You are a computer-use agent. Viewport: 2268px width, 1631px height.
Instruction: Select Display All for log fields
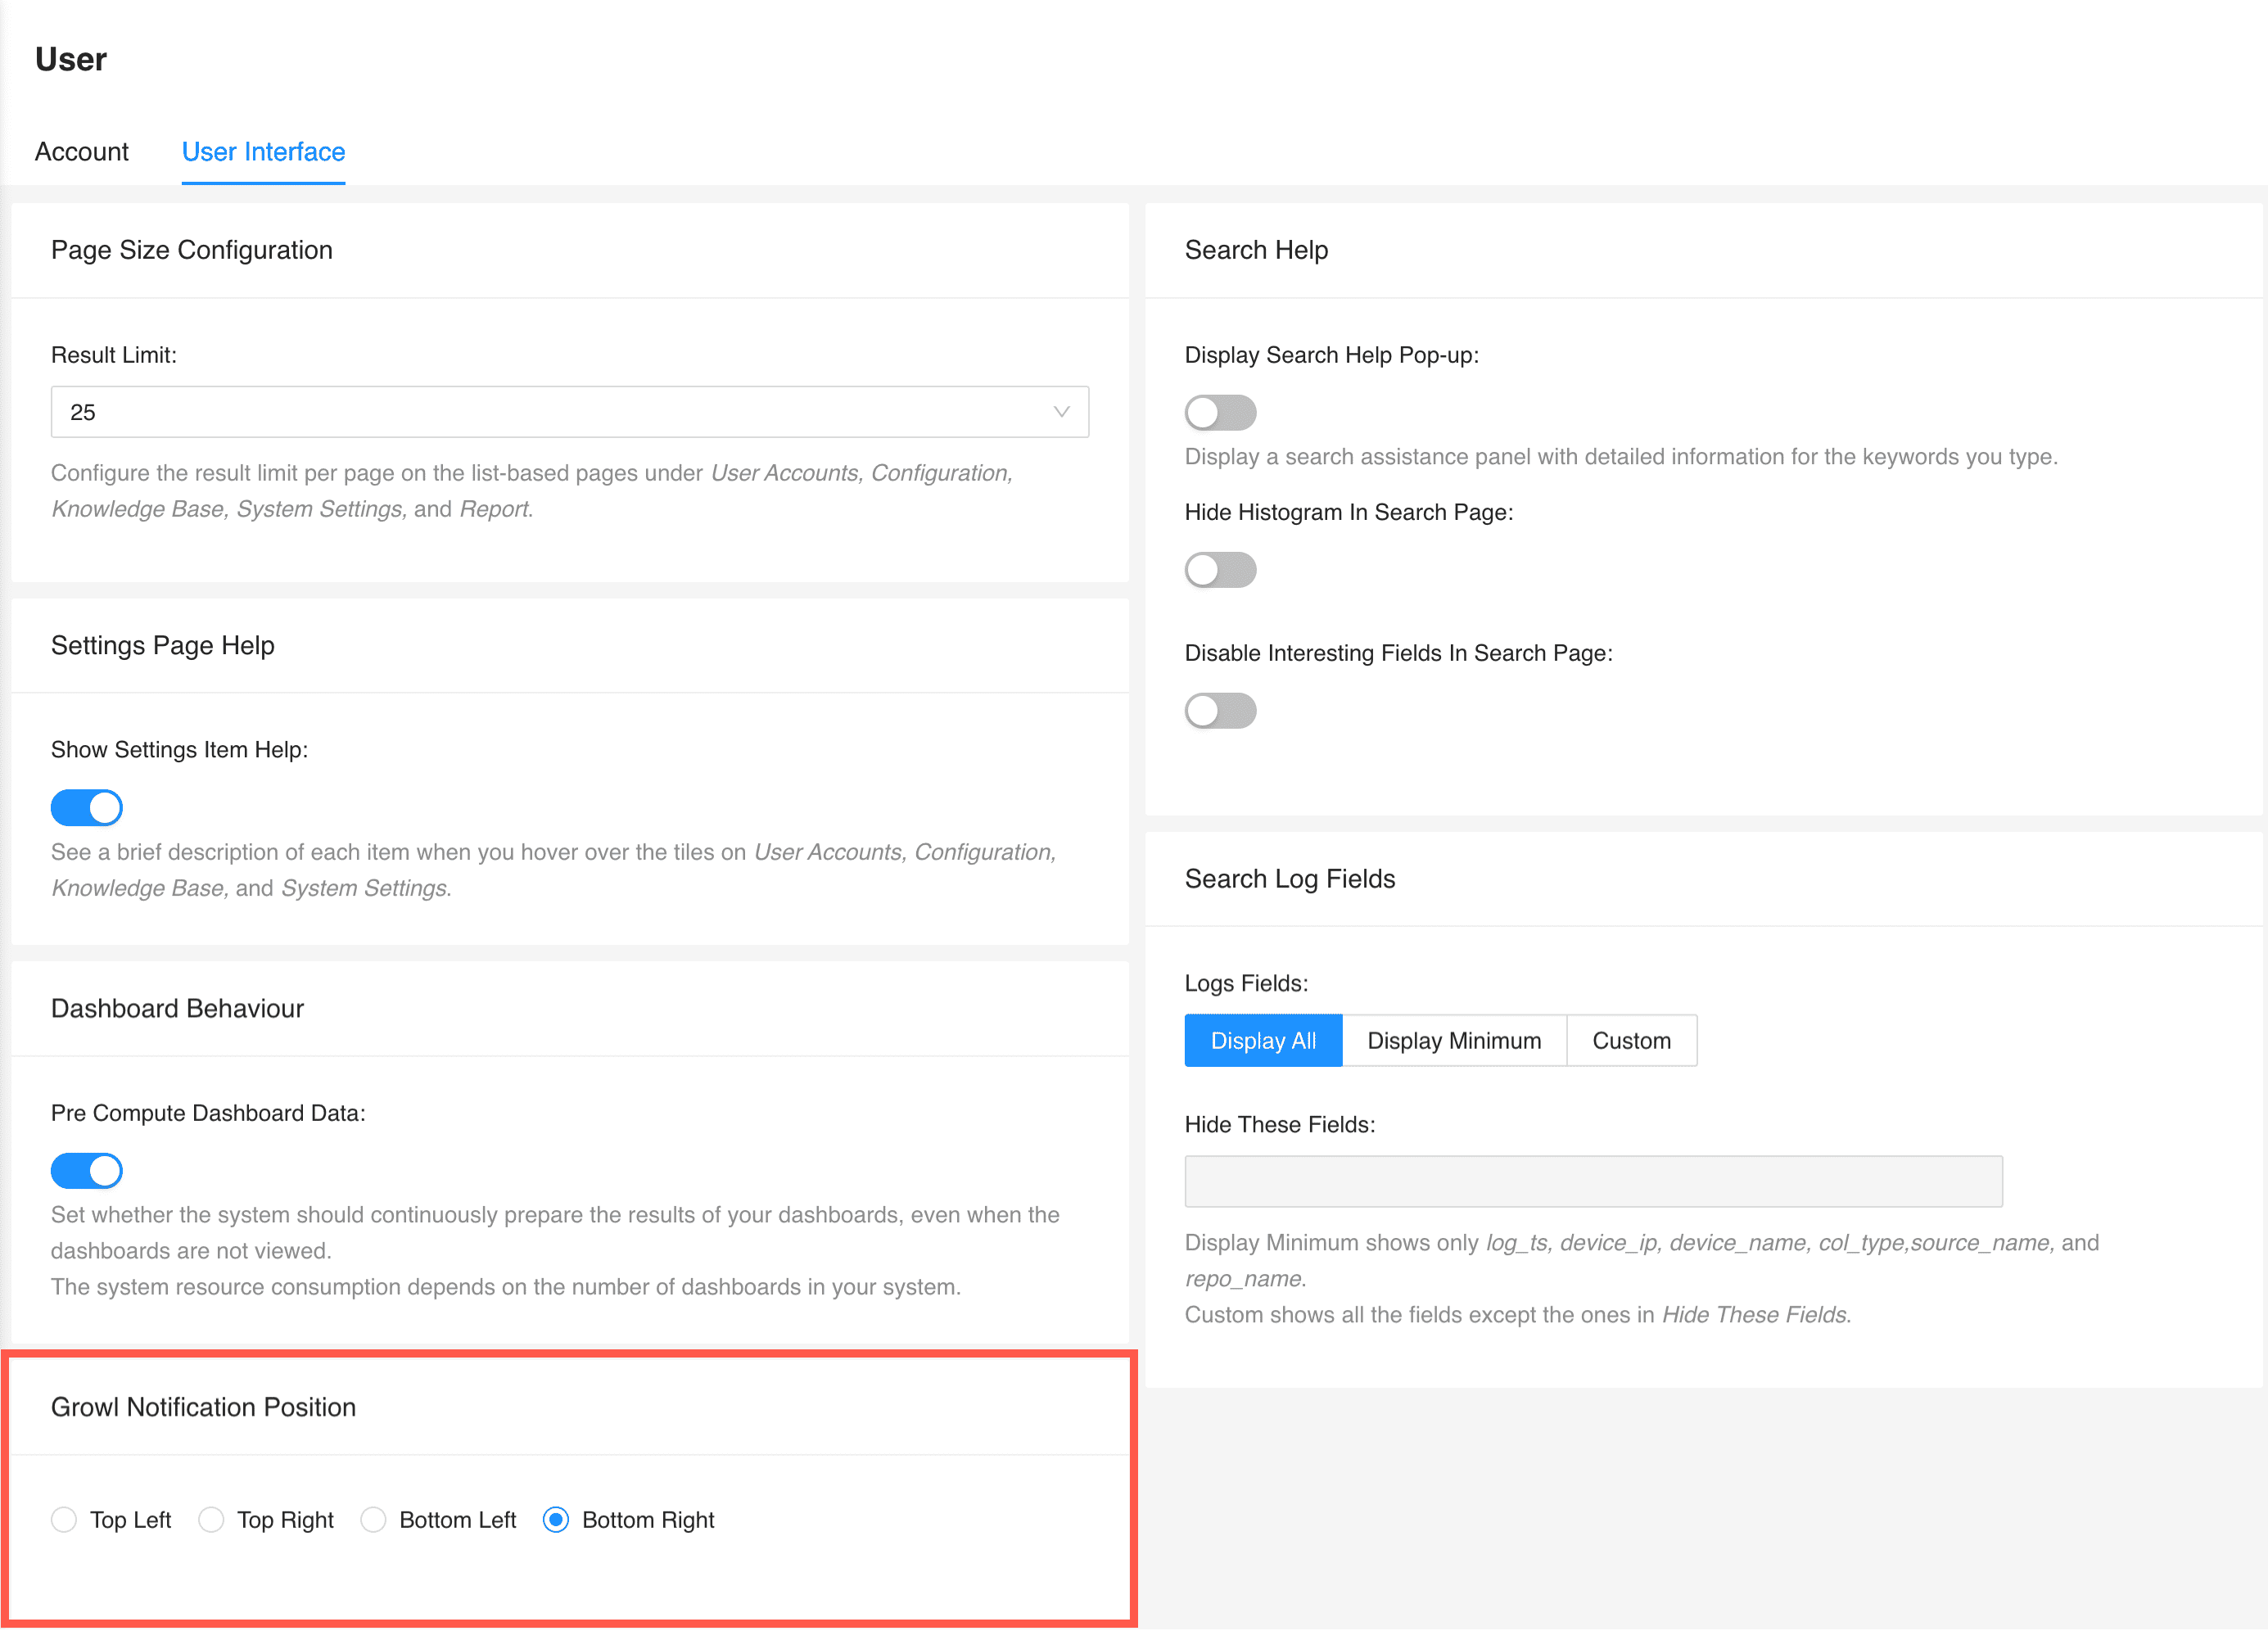[1263, 1040]
